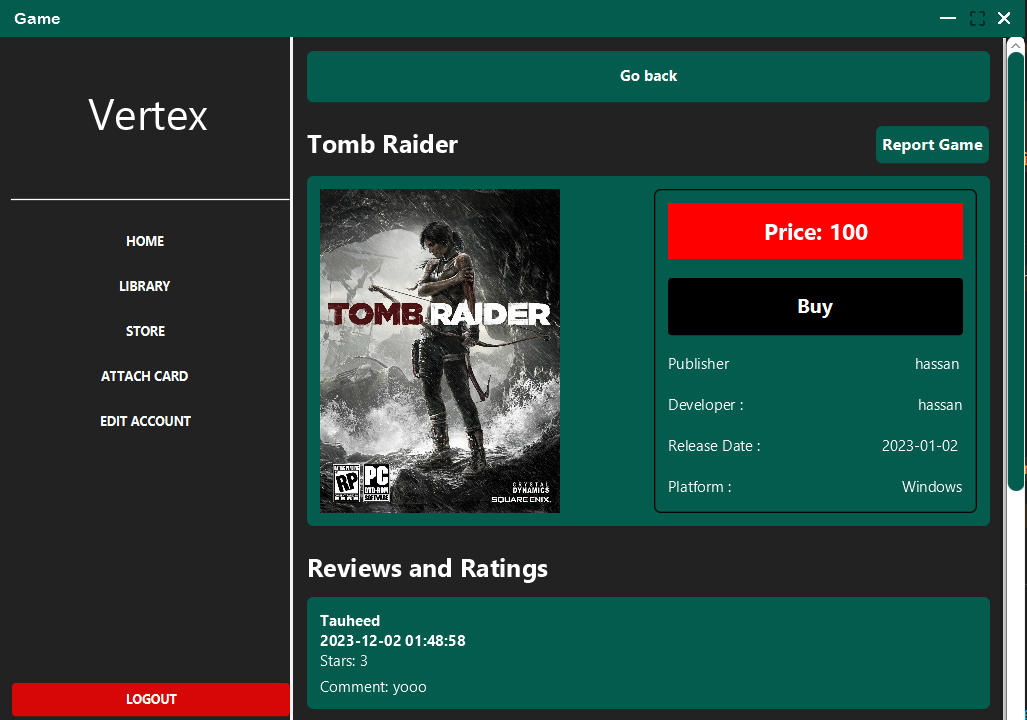Screen dimensions: 1027x720
Task: Click the Game window title
Action: pos(37,18)
